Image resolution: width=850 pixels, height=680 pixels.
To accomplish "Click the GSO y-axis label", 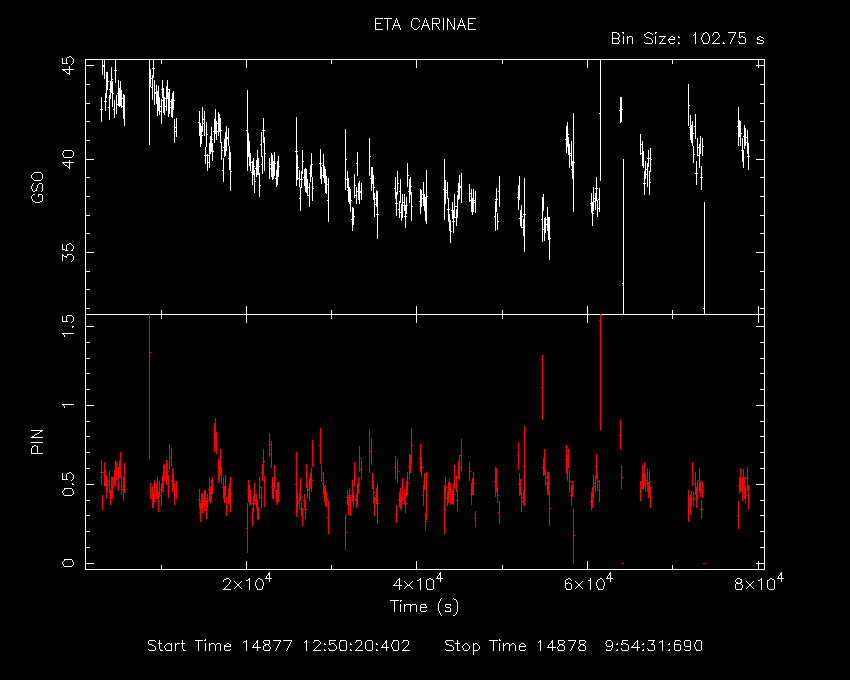I will [x=37, y=187].
